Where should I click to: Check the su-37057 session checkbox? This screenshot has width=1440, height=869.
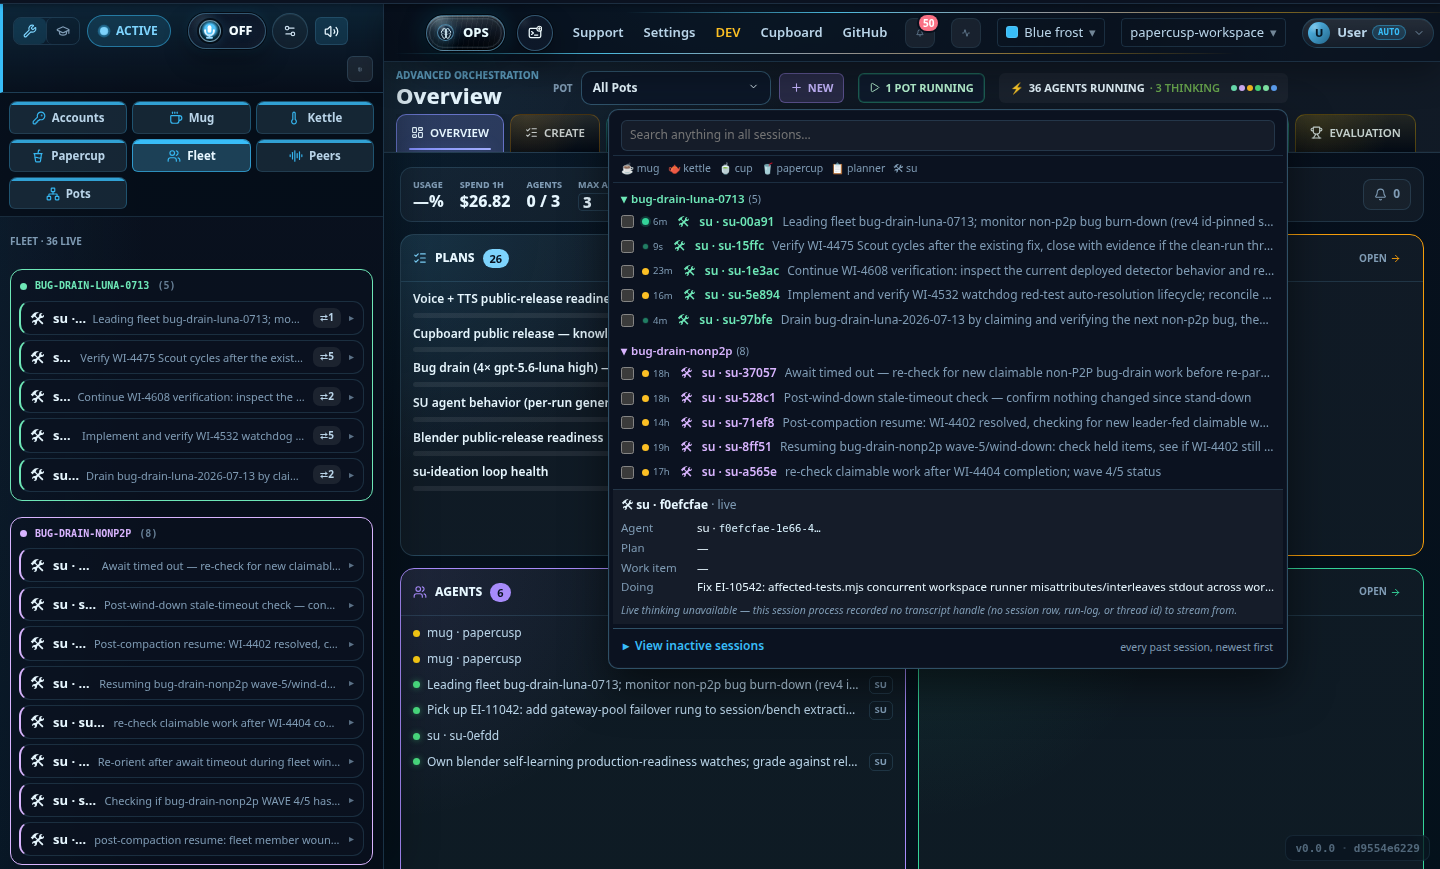click(x=627, y=373)
